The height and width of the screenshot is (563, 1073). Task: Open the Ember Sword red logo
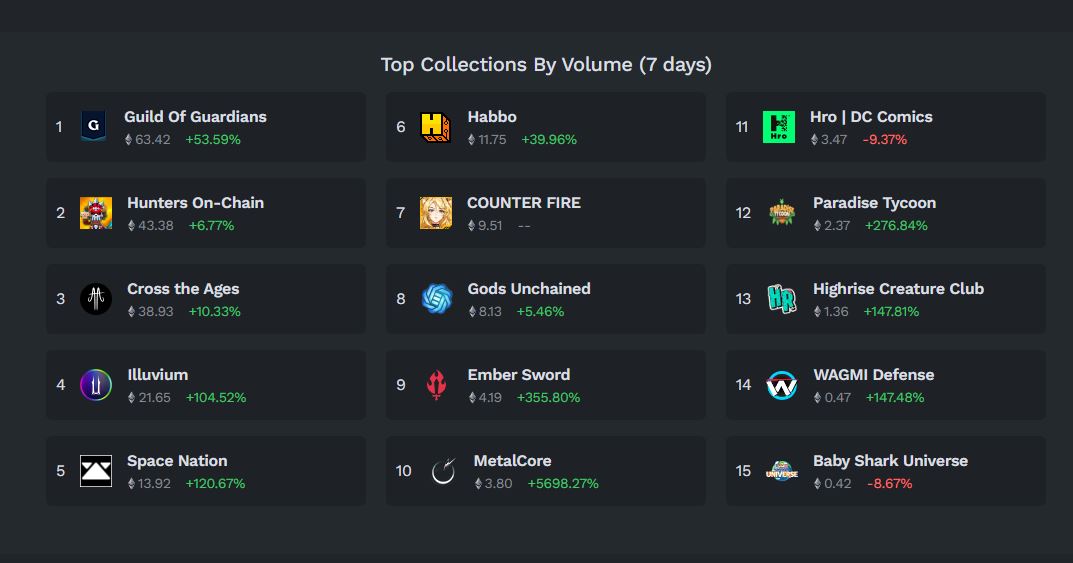[436, 384]
